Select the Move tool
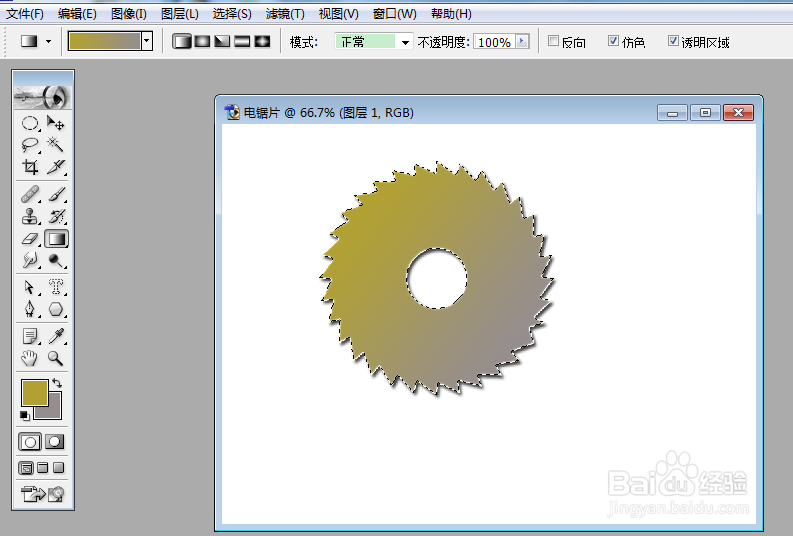The width and height of the screenshot is (793, 536). (56, 123)
